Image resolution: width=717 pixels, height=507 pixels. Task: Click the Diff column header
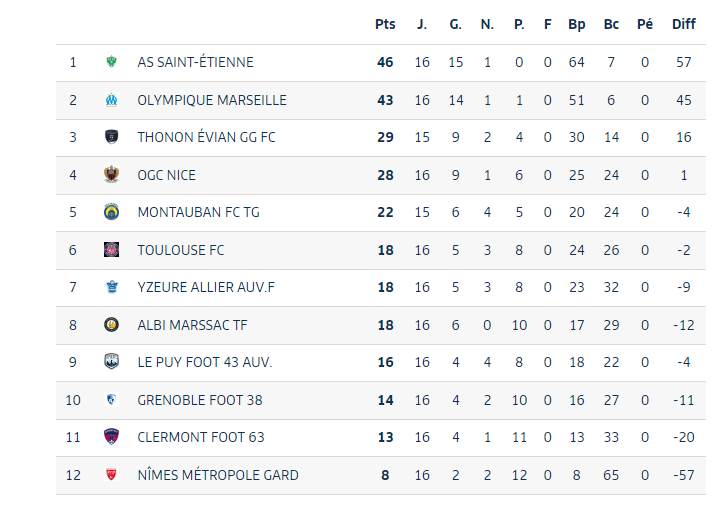point(683,24)
